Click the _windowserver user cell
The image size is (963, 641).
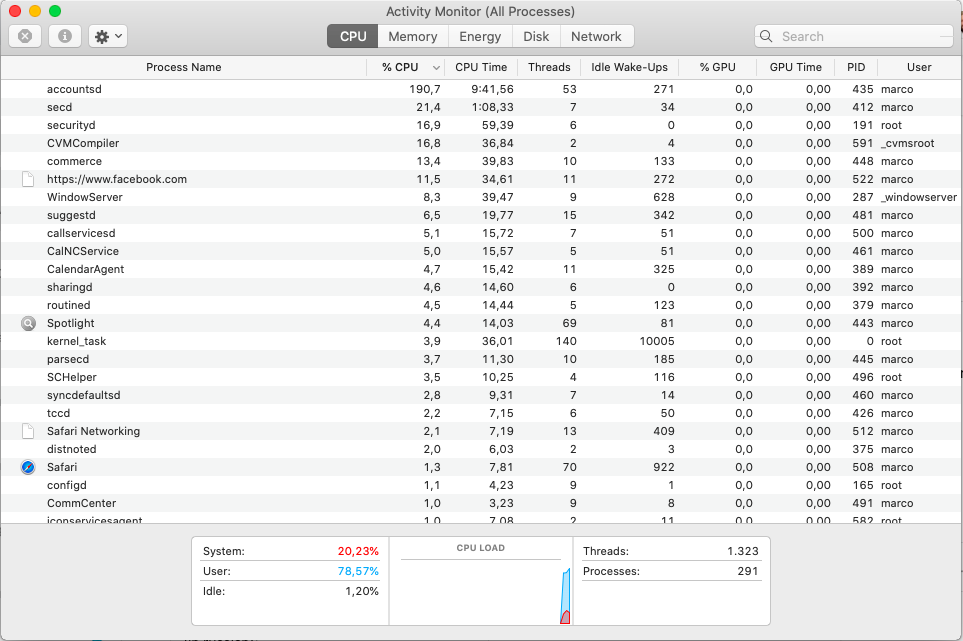point(919,197)
